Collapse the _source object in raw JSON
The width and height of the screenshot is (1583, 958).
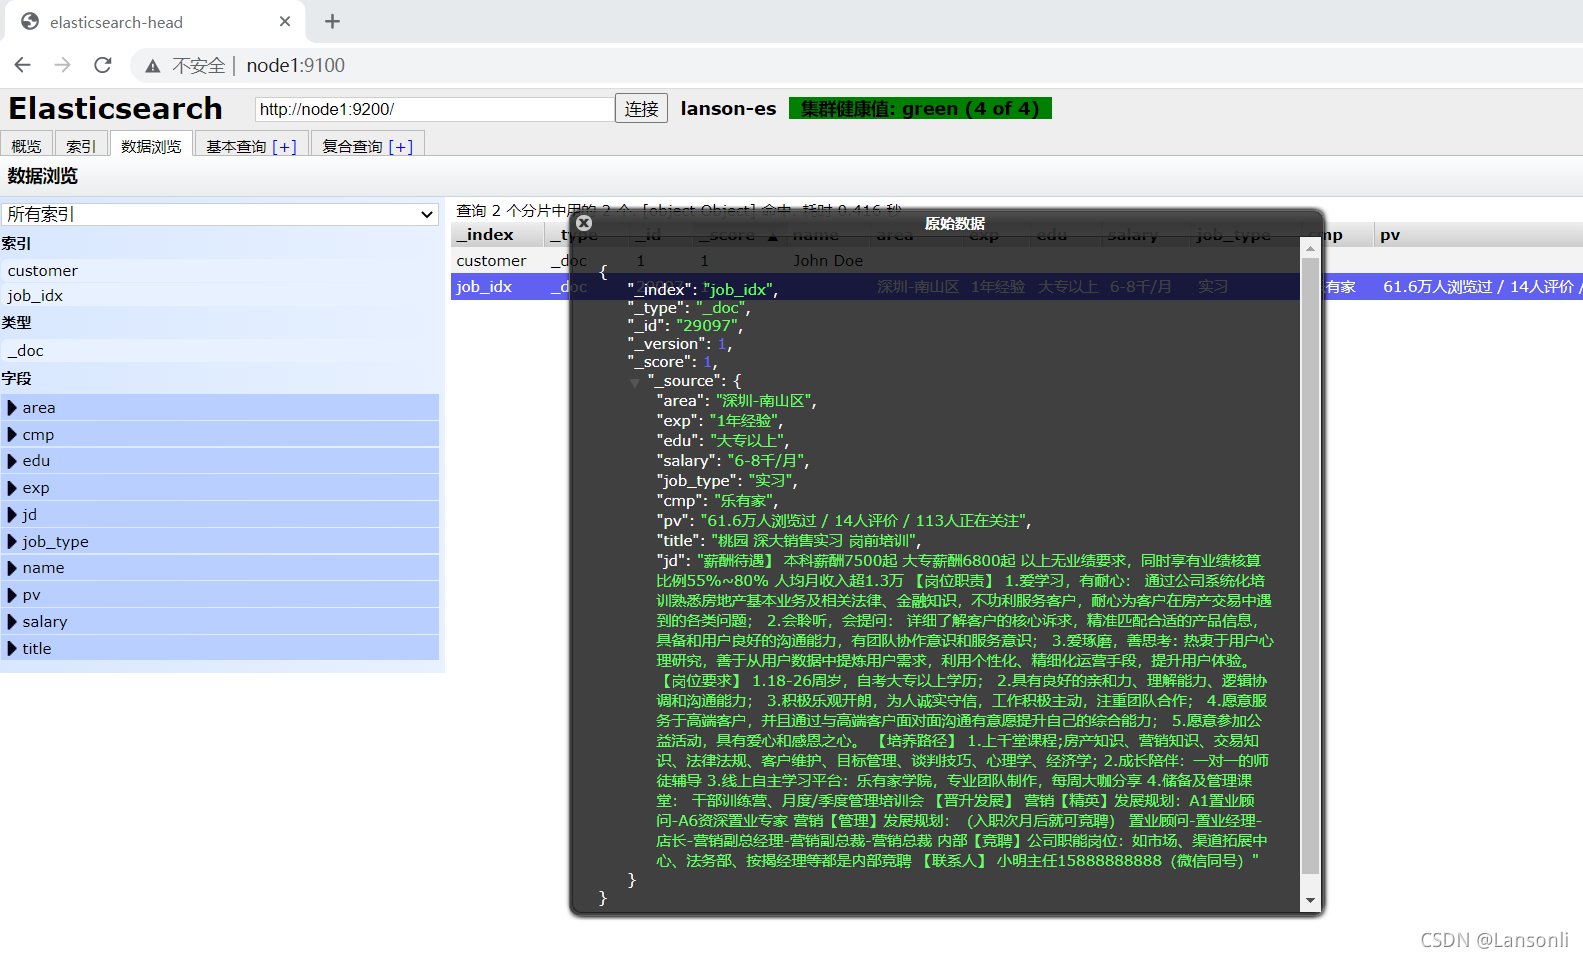click(x=635, y=382)
